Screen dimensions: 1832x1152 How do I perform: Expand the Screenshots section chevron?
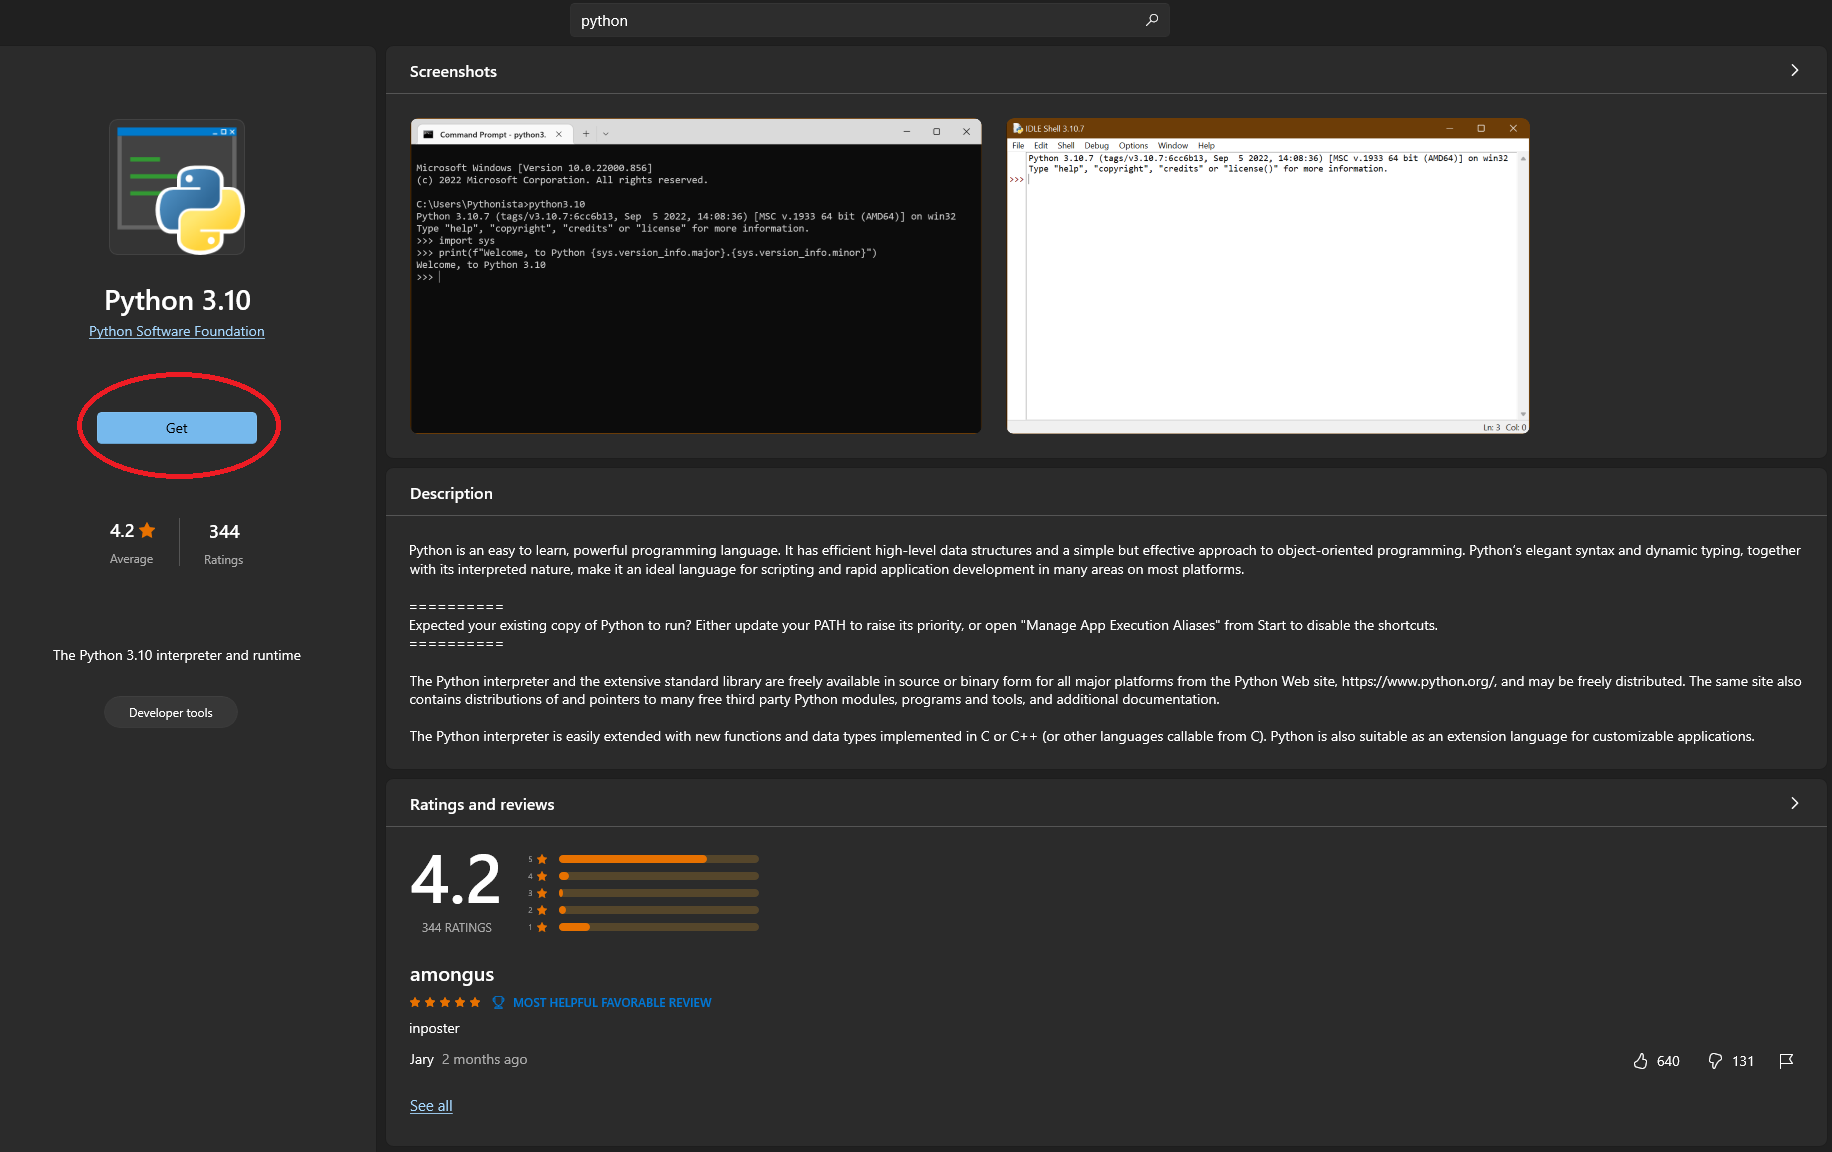(x=1794, y=71)
